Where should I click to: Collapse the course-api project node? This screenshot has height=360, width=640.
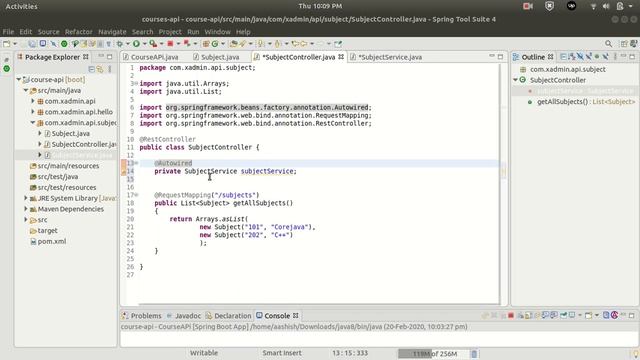(19, 80)
